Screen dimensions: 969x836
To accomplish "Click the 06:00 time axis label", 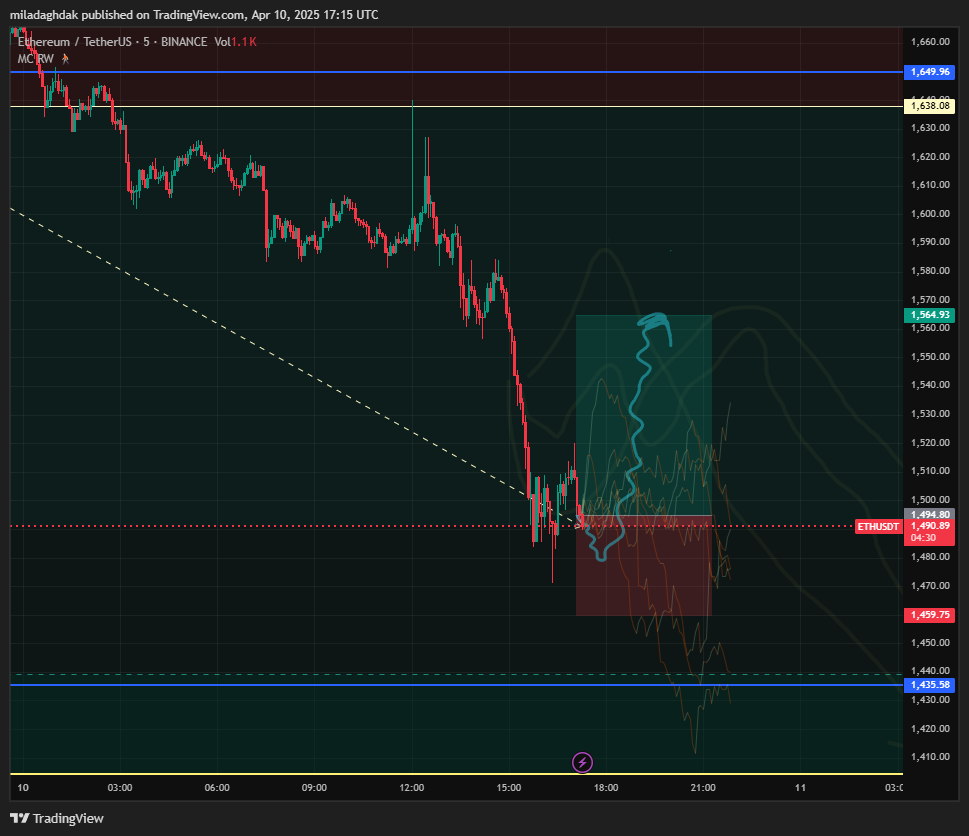I will [x=217, y=787].
